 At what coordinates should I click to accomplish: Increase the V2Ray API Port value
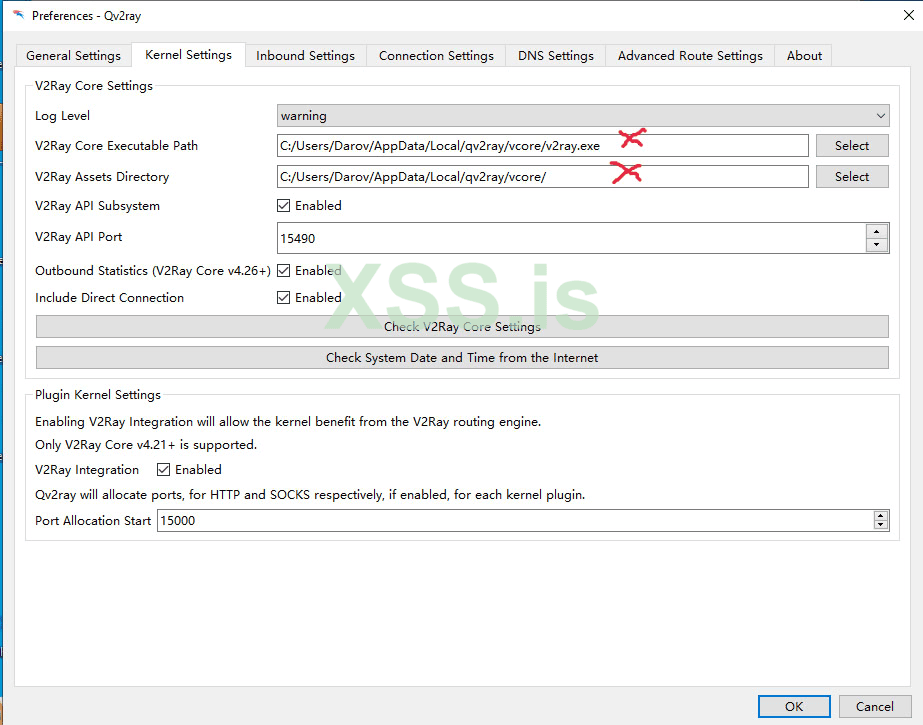click(876, 231)
